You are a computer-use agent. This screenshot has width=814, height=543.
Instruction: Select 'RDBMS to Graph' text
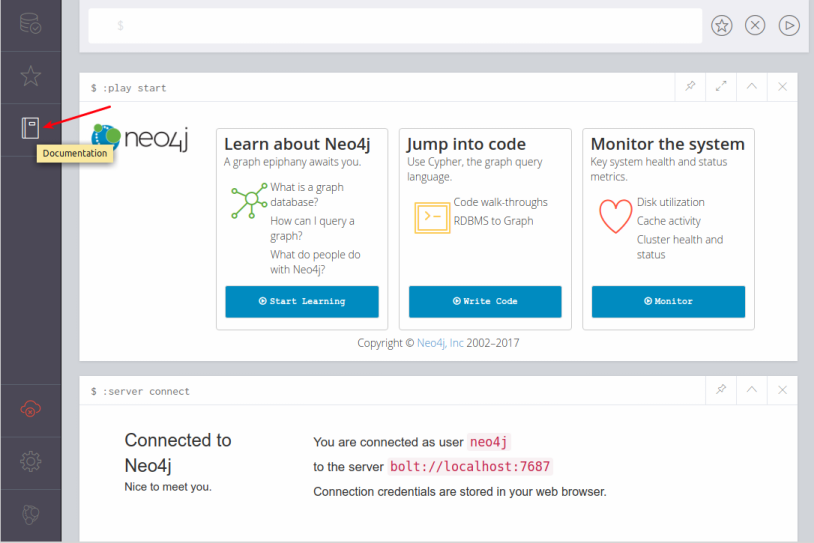(493, 221)
